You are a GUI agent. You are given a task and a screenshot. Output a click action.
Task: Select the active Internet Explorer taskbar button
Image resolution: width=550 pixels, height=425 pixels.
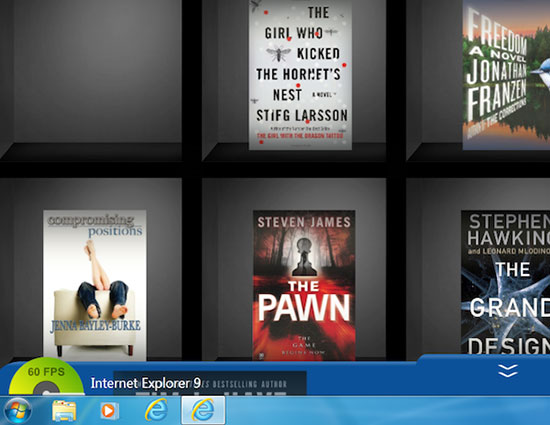[203, 411]
